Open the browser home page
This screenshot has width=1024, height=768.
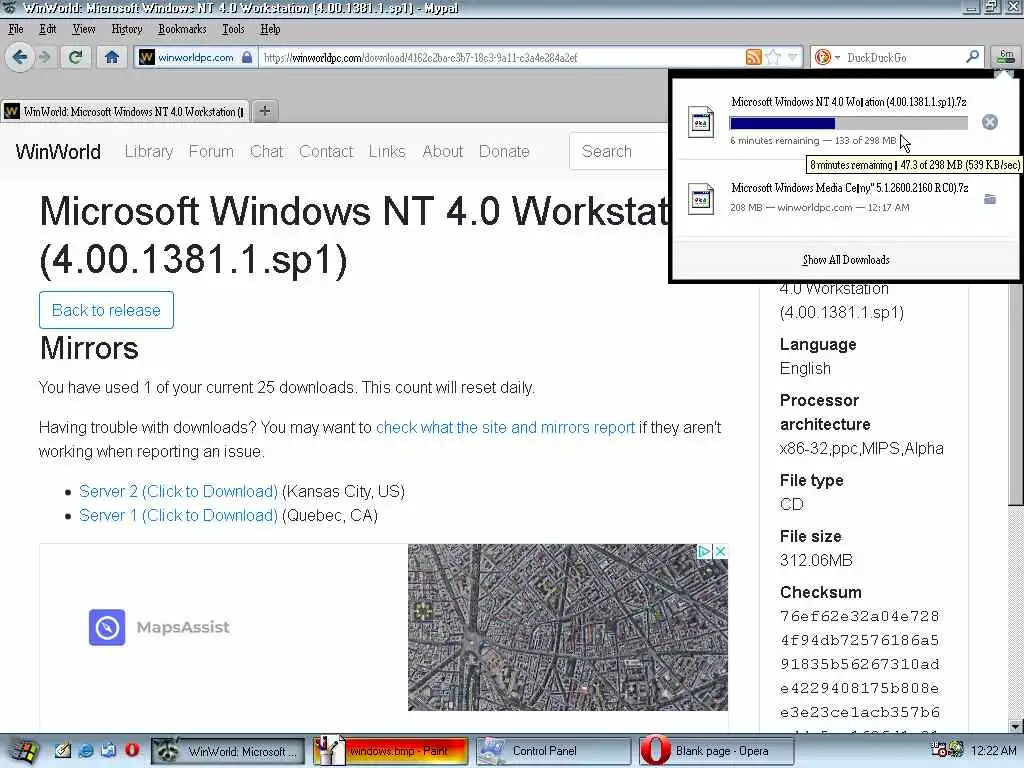click(112, 57)
